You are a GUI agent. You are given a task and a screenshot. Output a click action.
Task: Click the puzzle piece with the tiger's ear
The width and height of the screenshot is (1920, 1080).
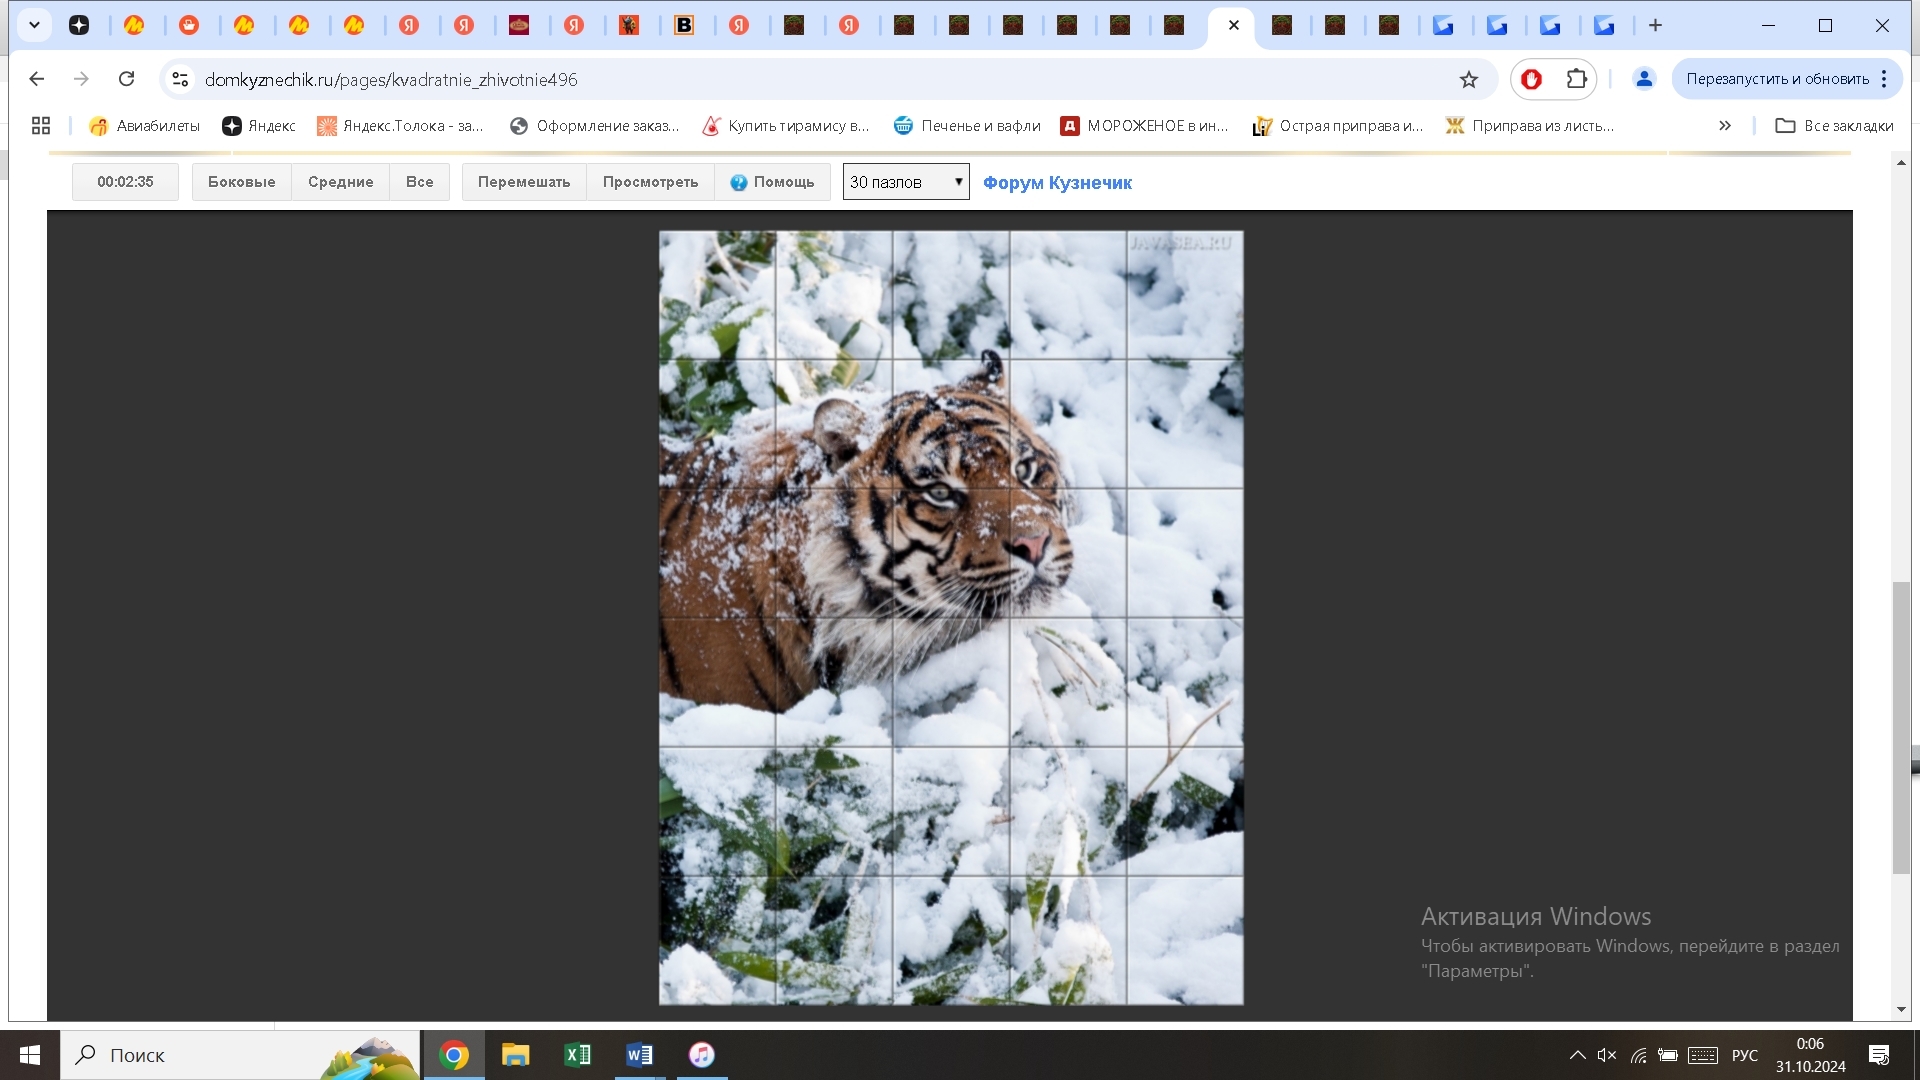(834, 424)
